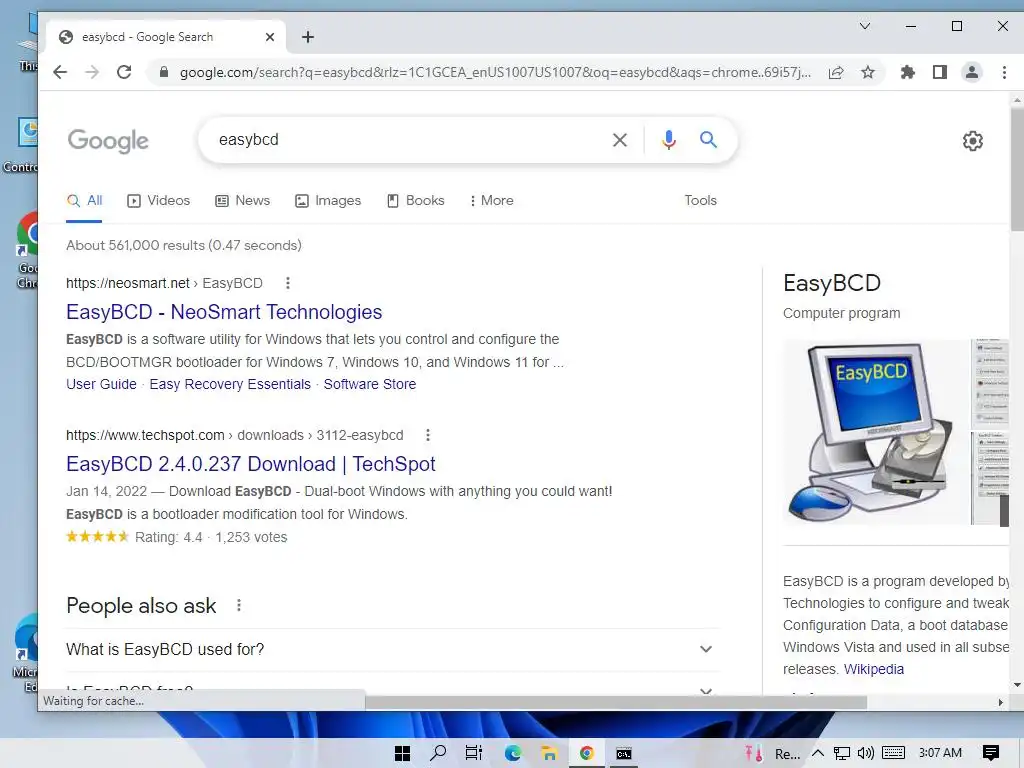Open the Windows Start menu

[x=402, y=753]
